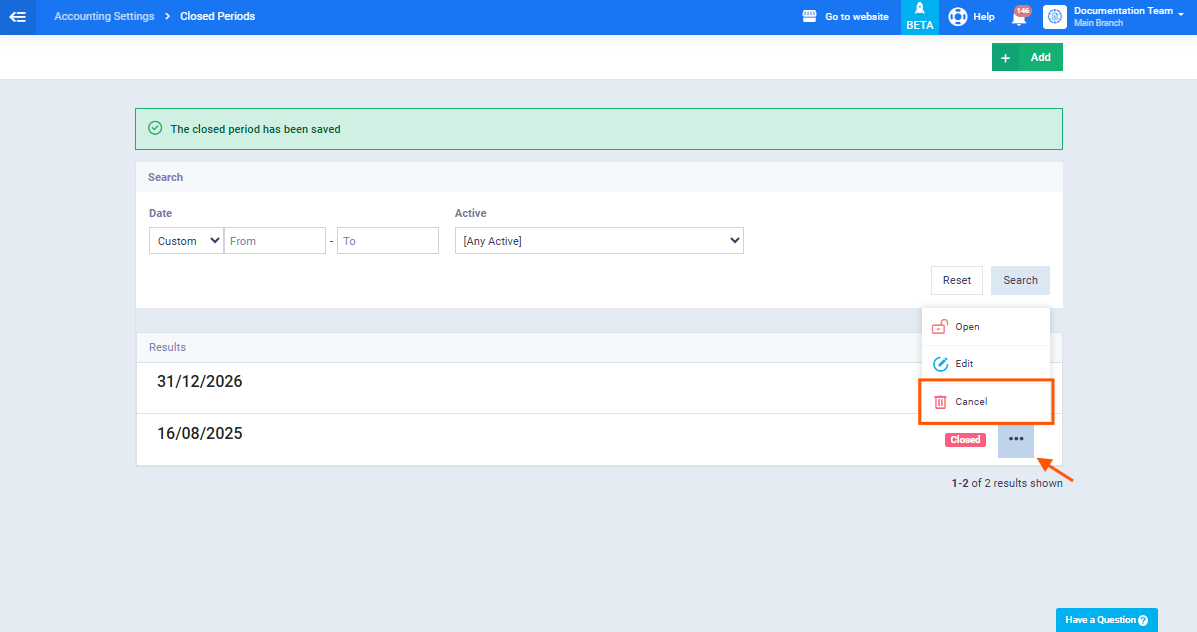The height and width of the screenshot is (632, 1197).
Task: Click the To date field
Action: [x=388, y=240]
